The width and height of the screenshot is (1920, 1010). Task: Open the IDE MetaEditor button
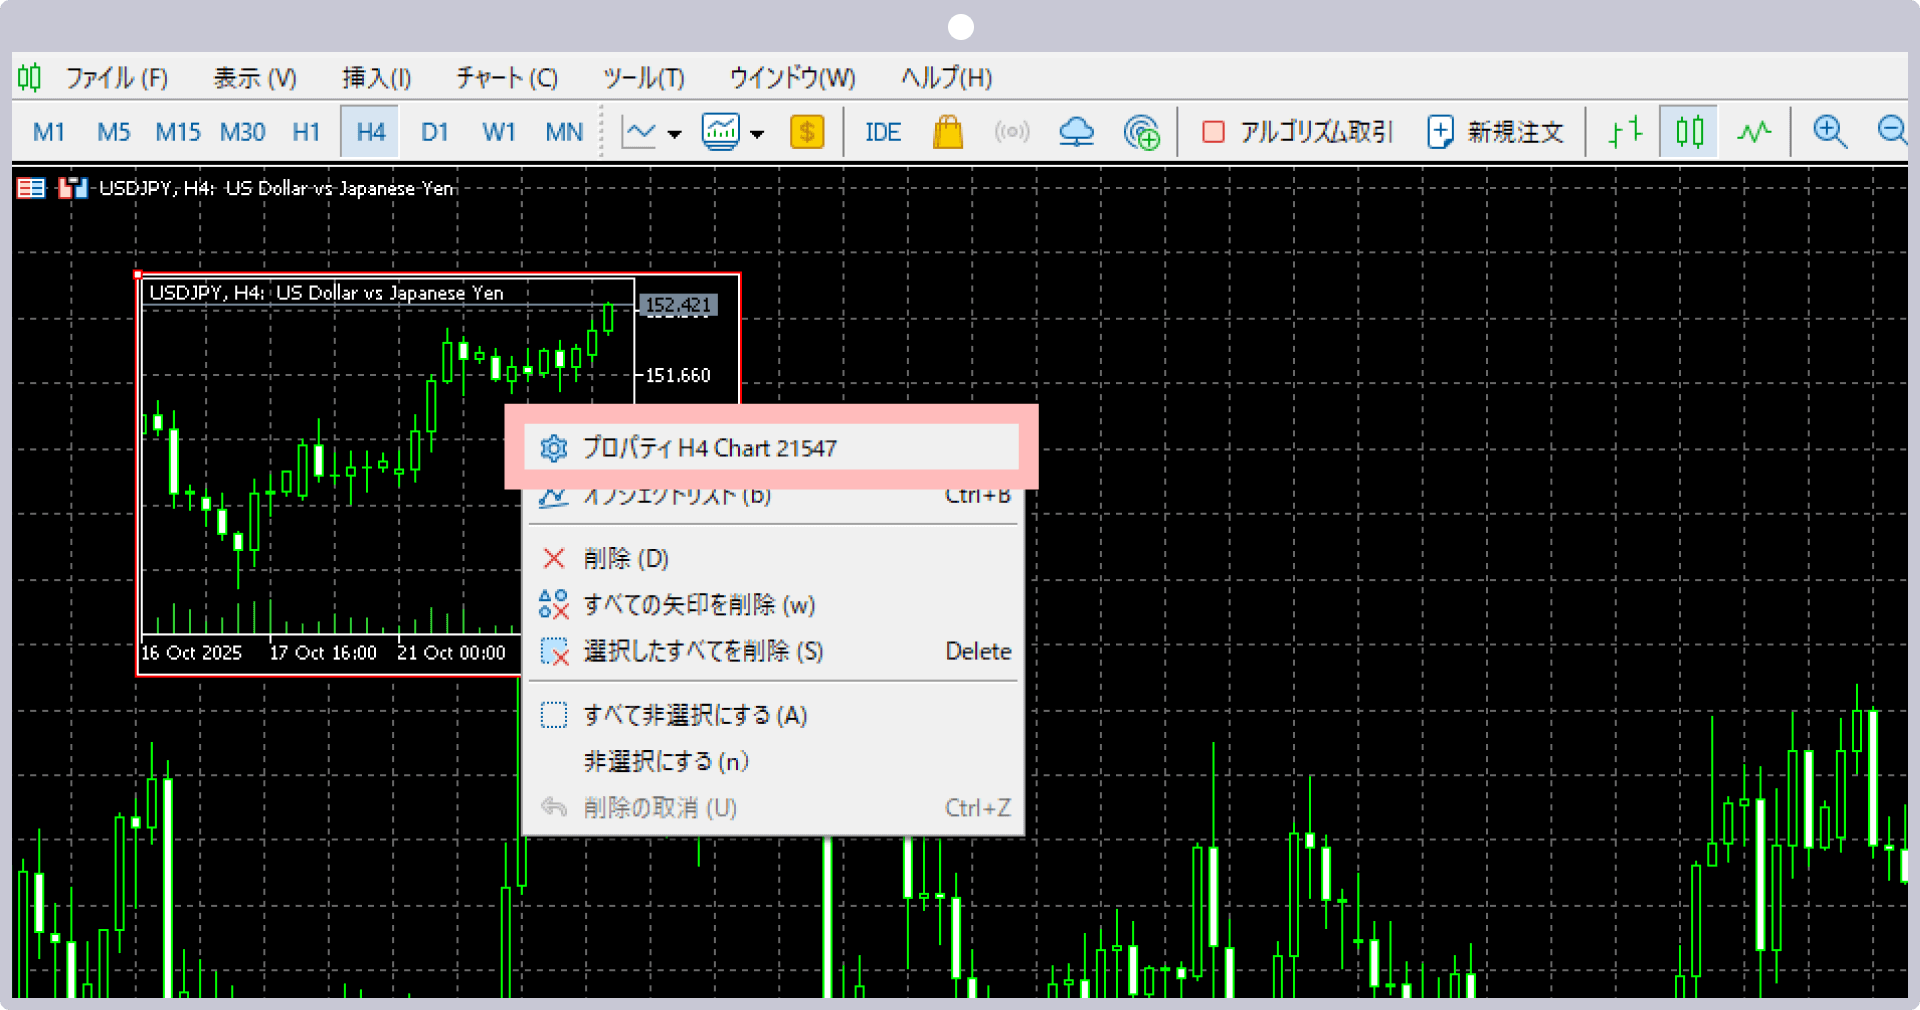pos(882,132)
